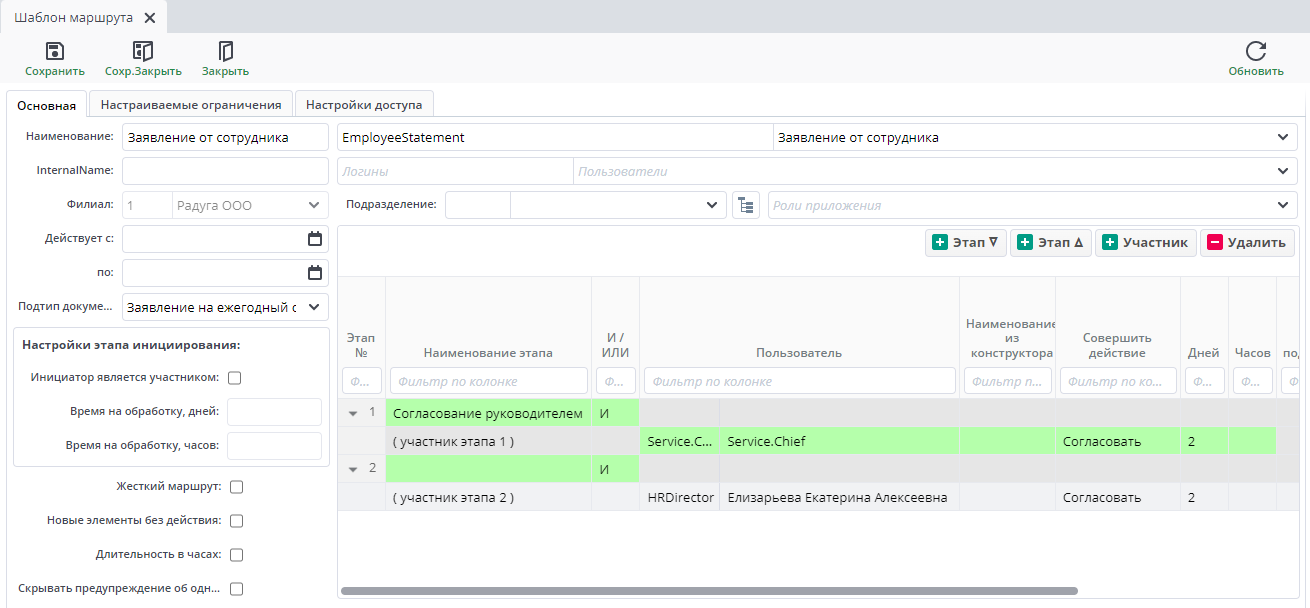The width and height of the screenshot is (1310, 608).
Task: Open calendar for Действует с date
Action: (x=315, y=239)
